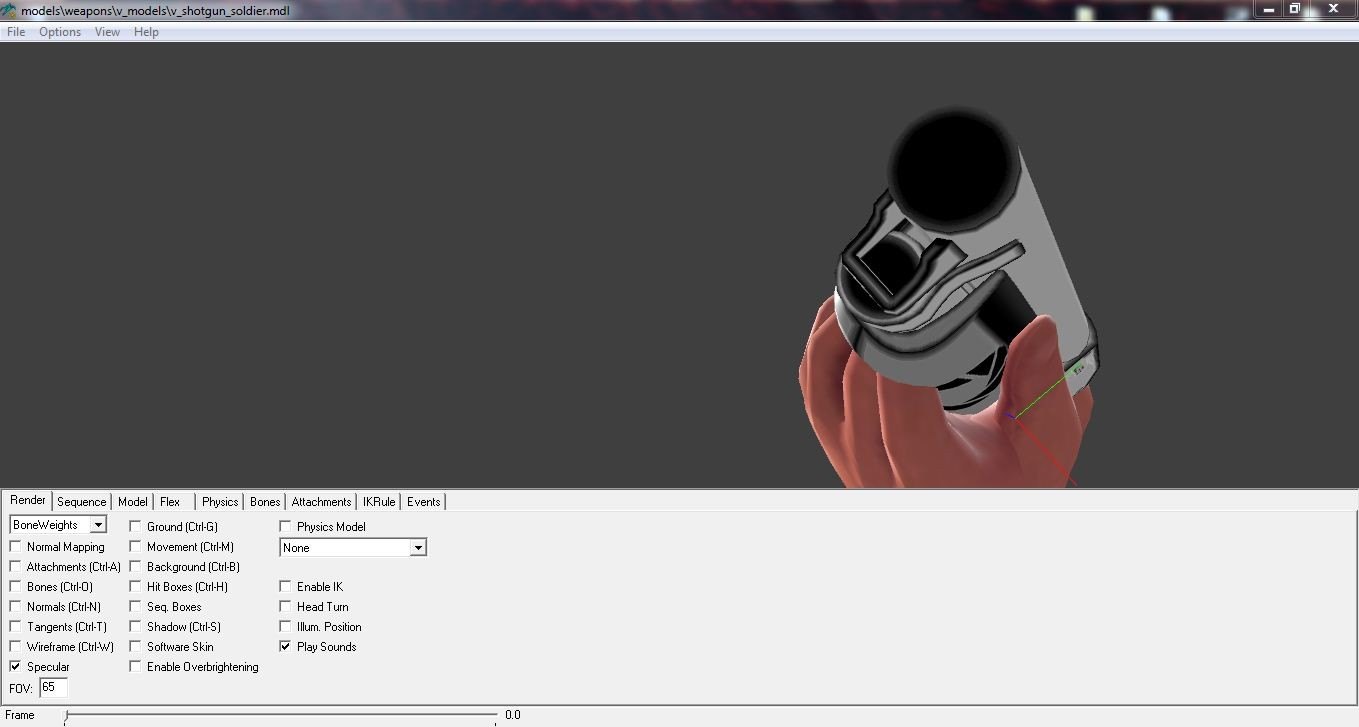Image resolution: width=1359 pixels, height=727 pixels.
Task: Enable the Ground checkbox
Action: click(x=135, y=527)
